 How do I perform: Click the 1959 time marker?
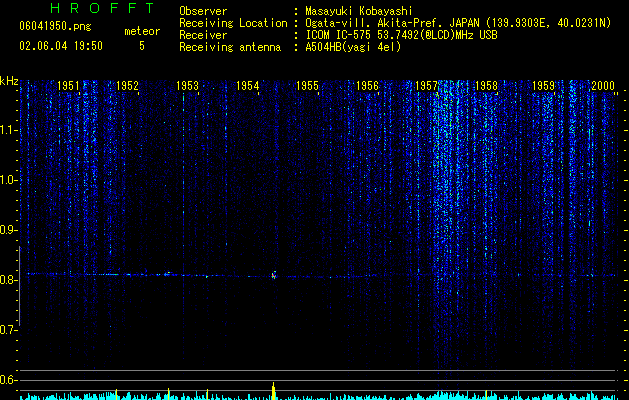point(544,86)
